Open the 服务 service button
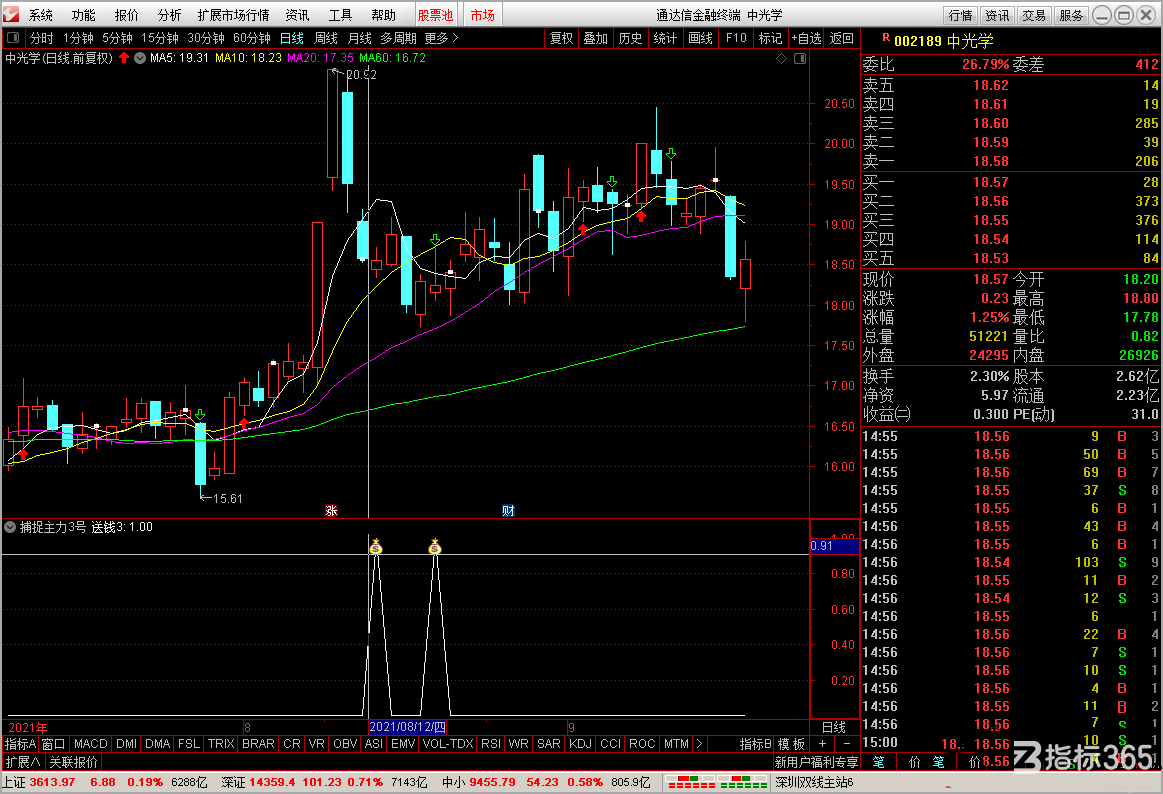Viewport: 1163px width, 794px height. [1070, 15]
